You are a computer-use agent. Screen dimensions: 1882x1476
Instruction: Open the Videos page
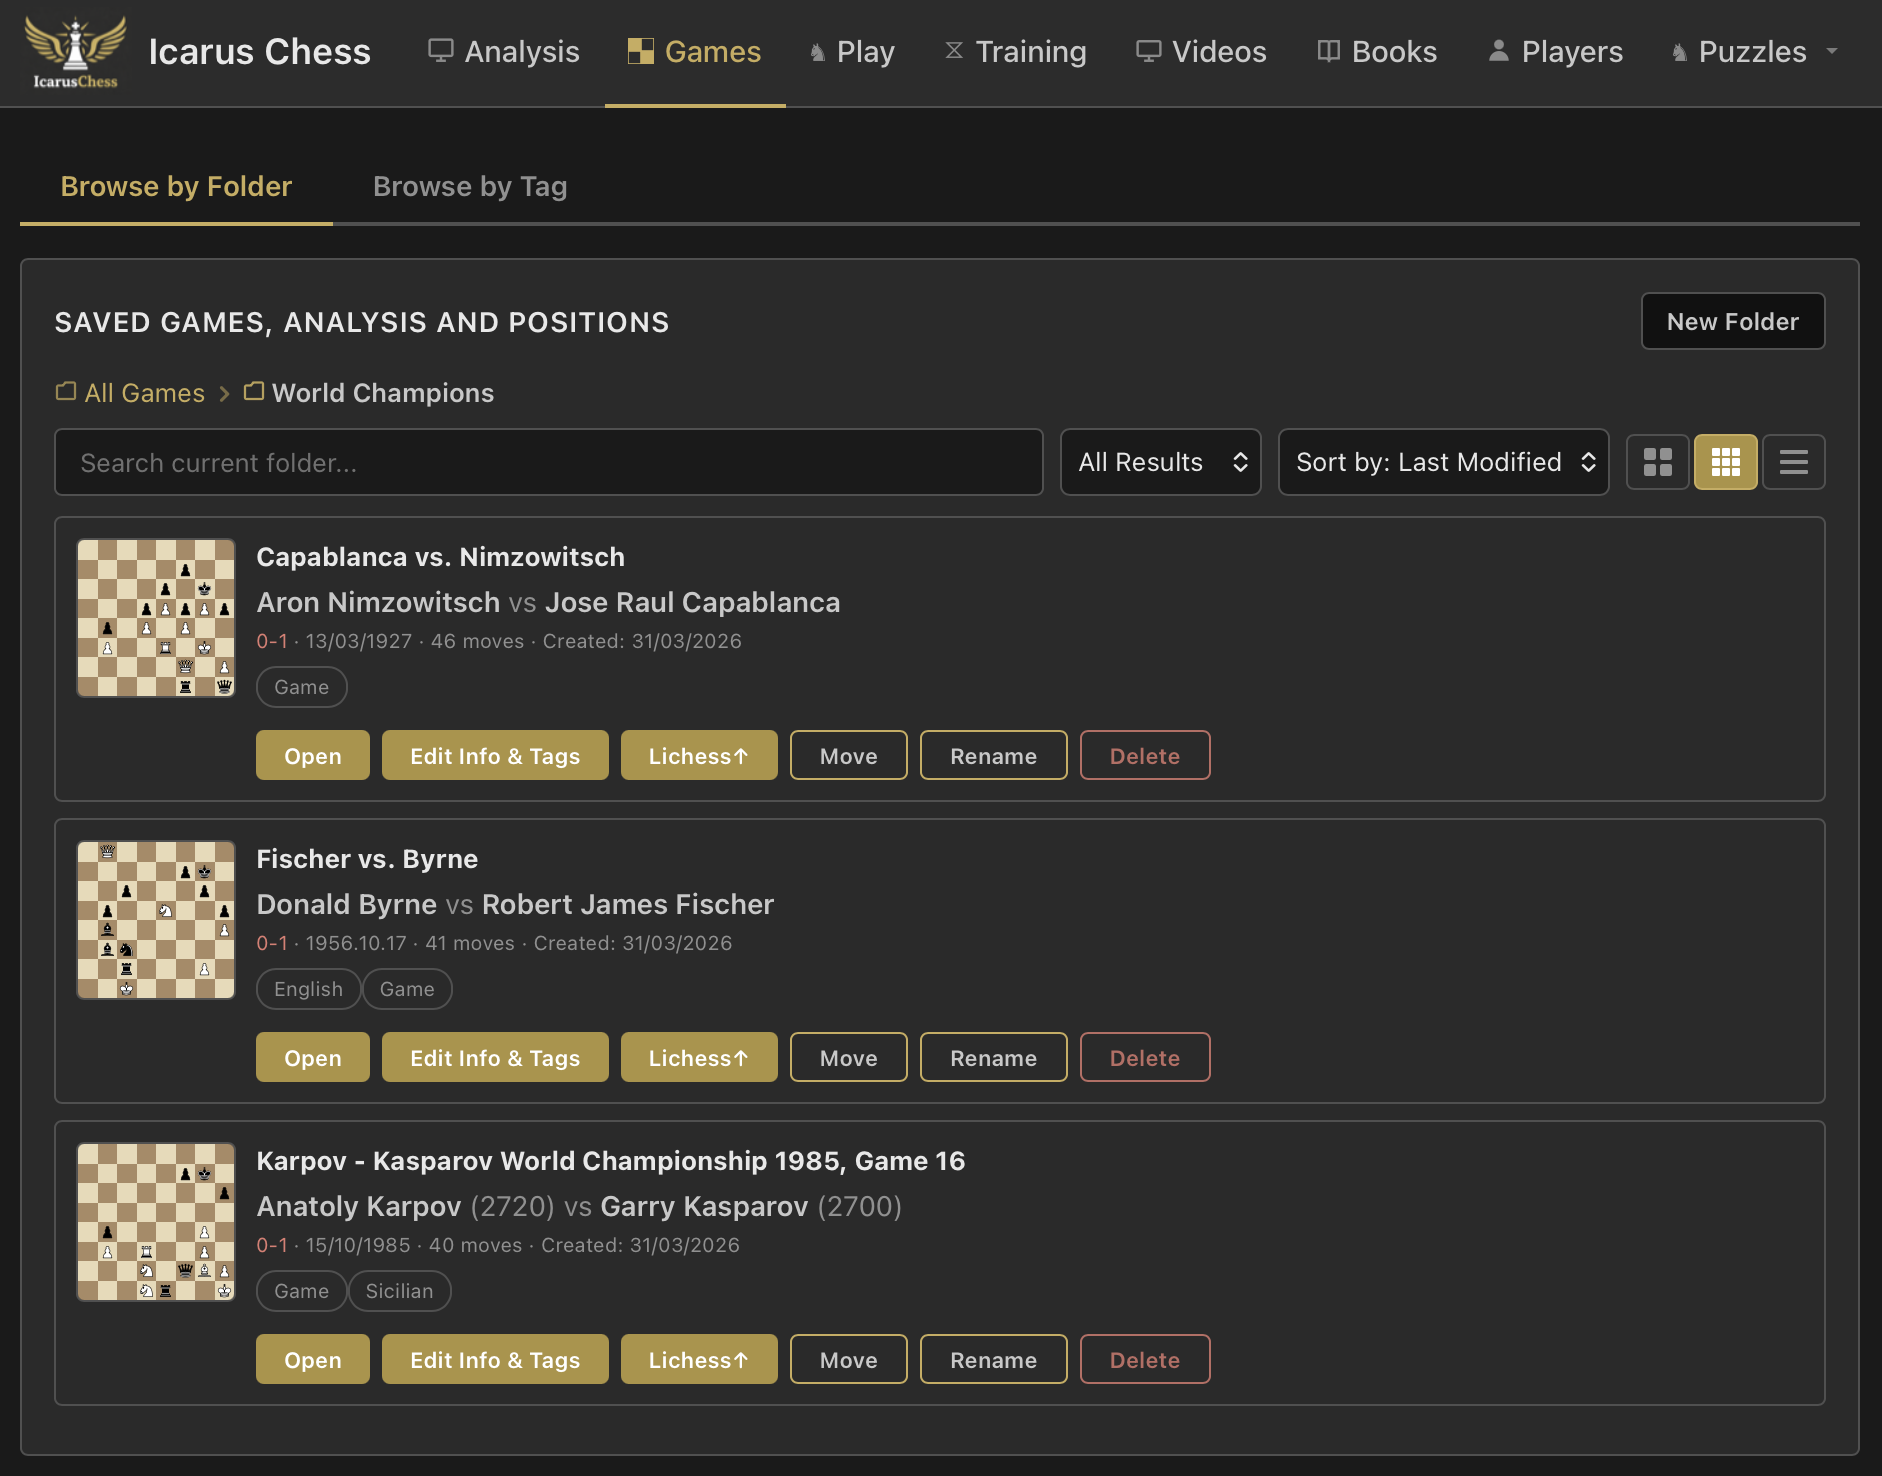click(1201, 52)
